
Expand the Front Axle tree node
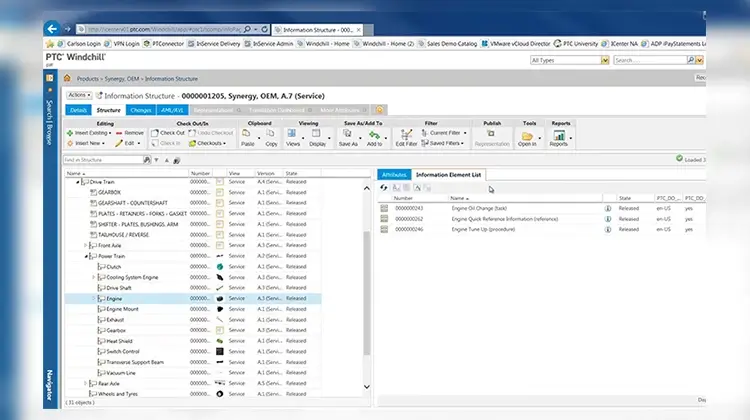point(86,245)
